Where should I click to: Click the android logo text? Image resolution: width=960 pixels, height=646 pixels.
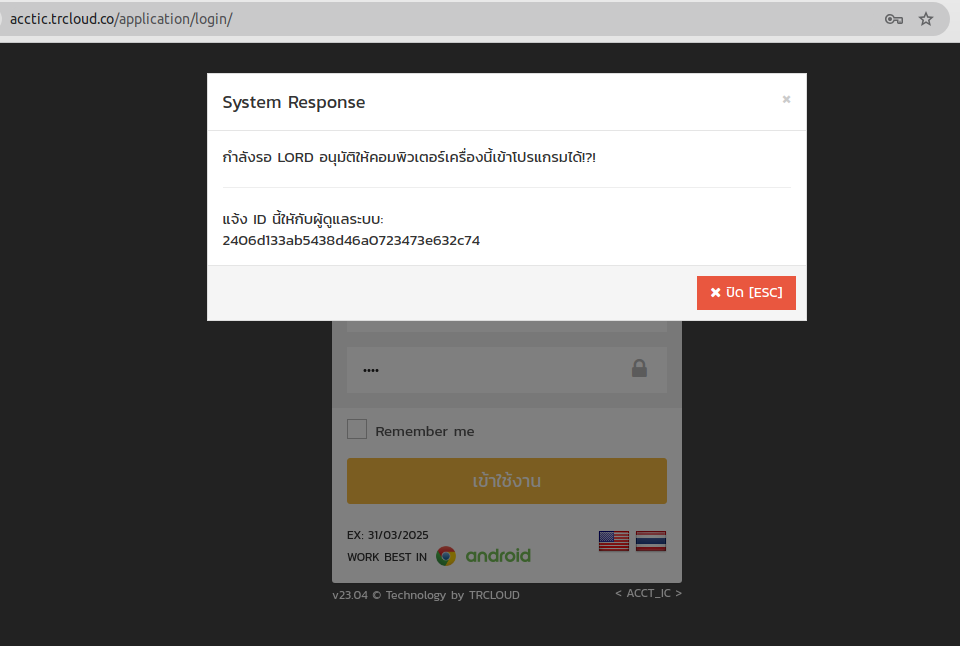click(x=498, y=556)
